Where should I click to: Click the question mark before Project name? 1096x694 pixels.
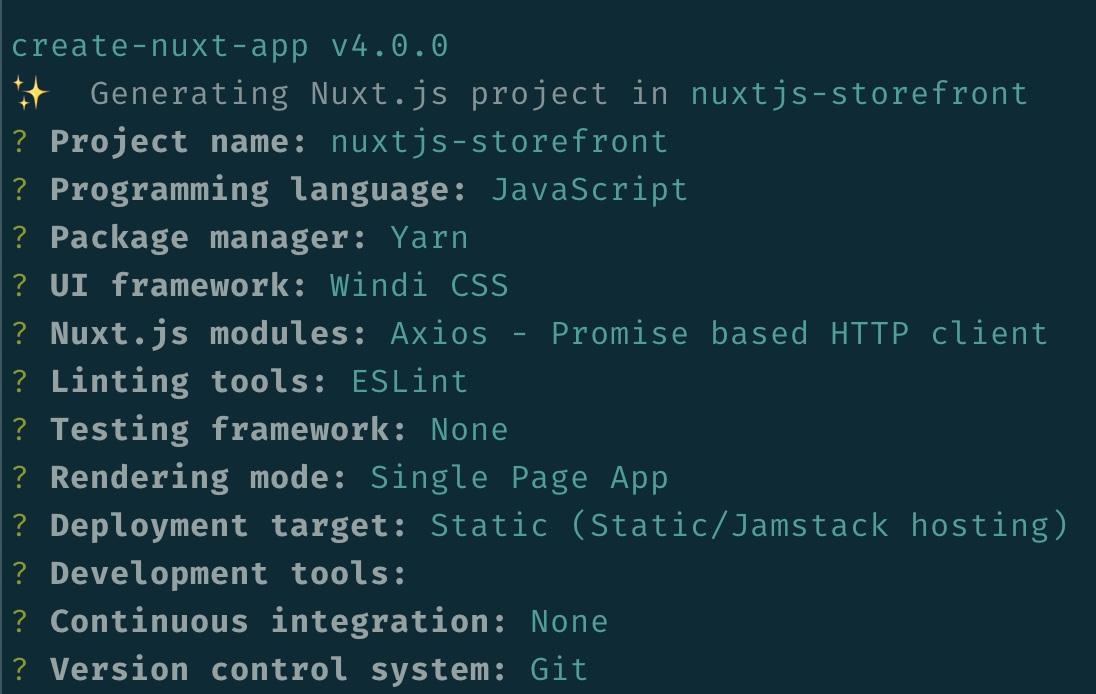(x=19, y=141)
